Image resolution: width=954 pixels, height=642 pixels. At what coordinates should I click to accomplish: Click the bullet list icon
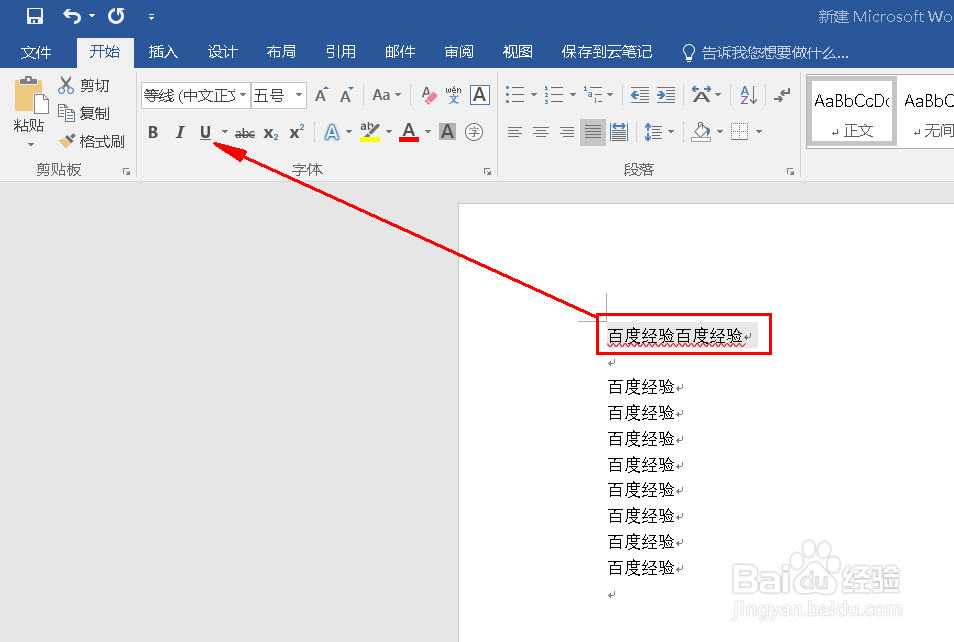(x=515, y=95)
